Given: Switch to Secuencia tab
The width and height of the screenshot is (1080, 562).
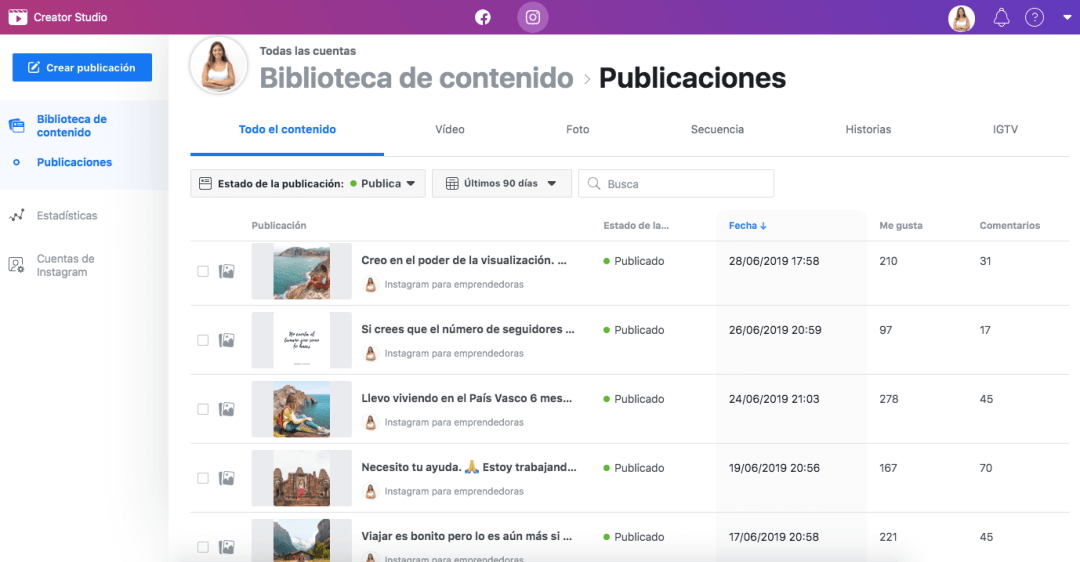Looking at the screenshot, I should 717,129.
